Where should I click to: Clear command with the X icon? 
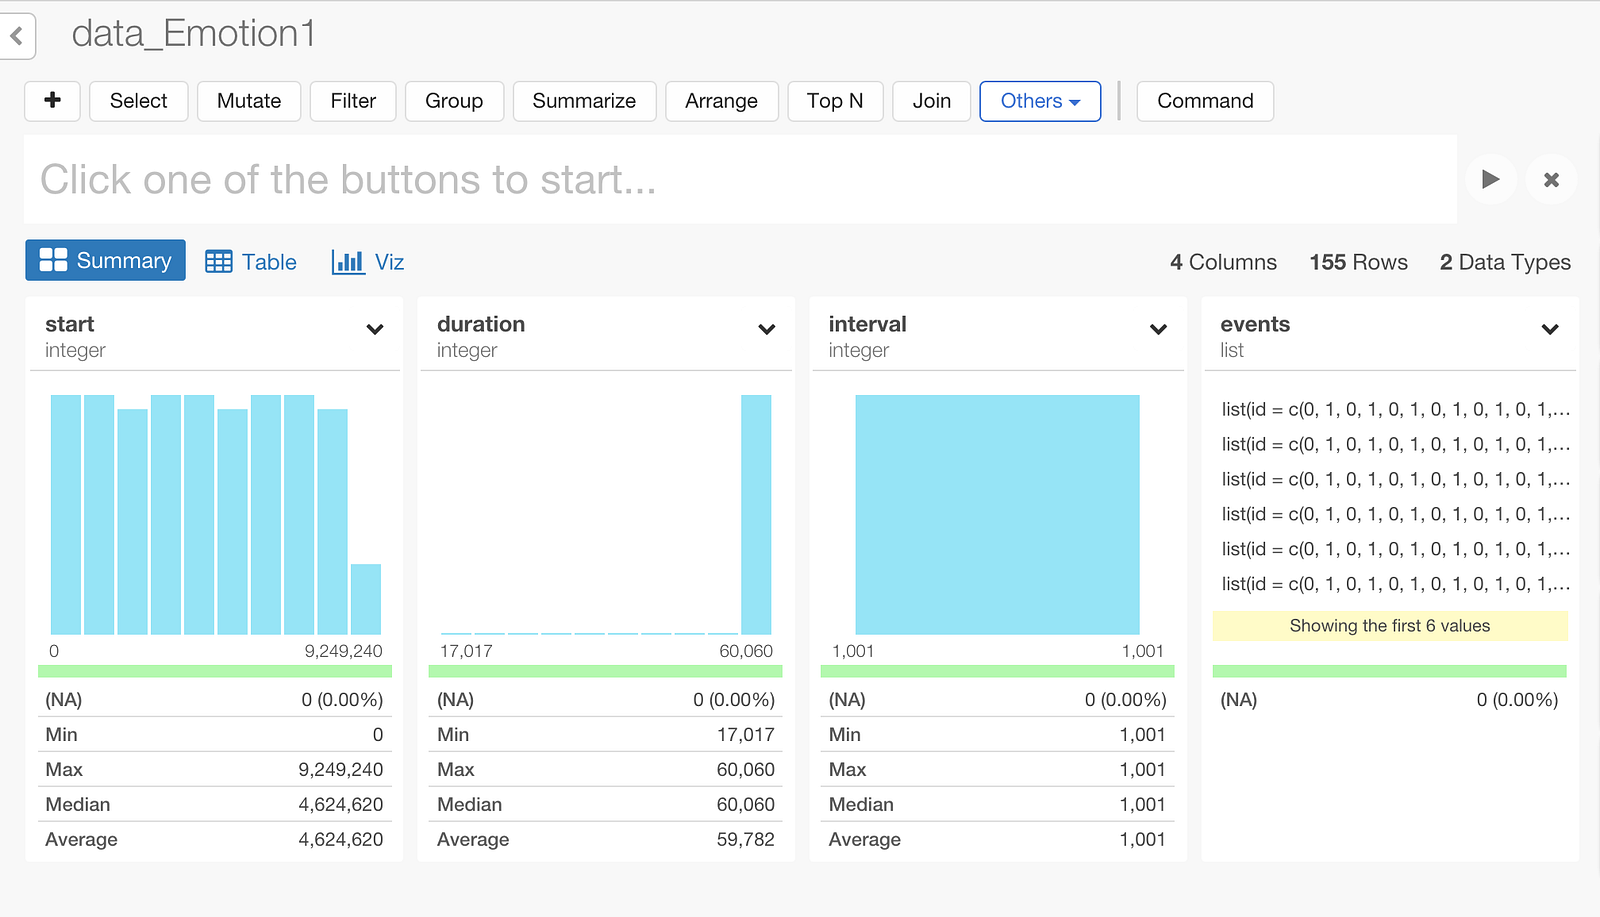pos(1551,180)
